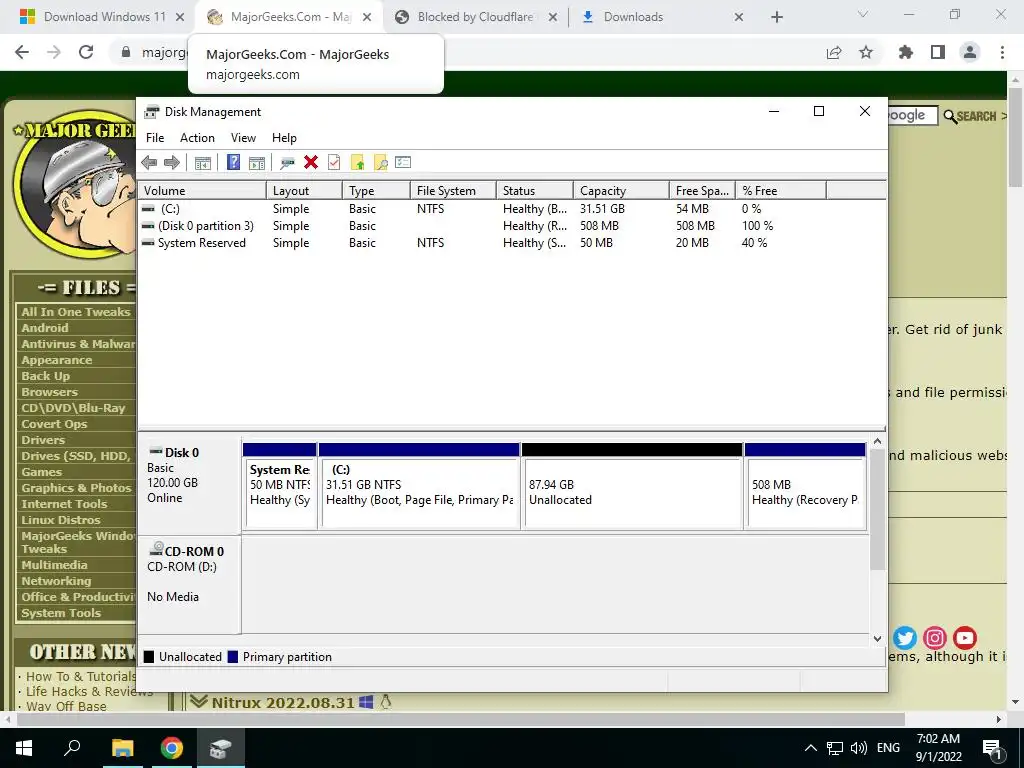
Task: Open the View menu
Action: pyautogui.click(x=243, y=138)
